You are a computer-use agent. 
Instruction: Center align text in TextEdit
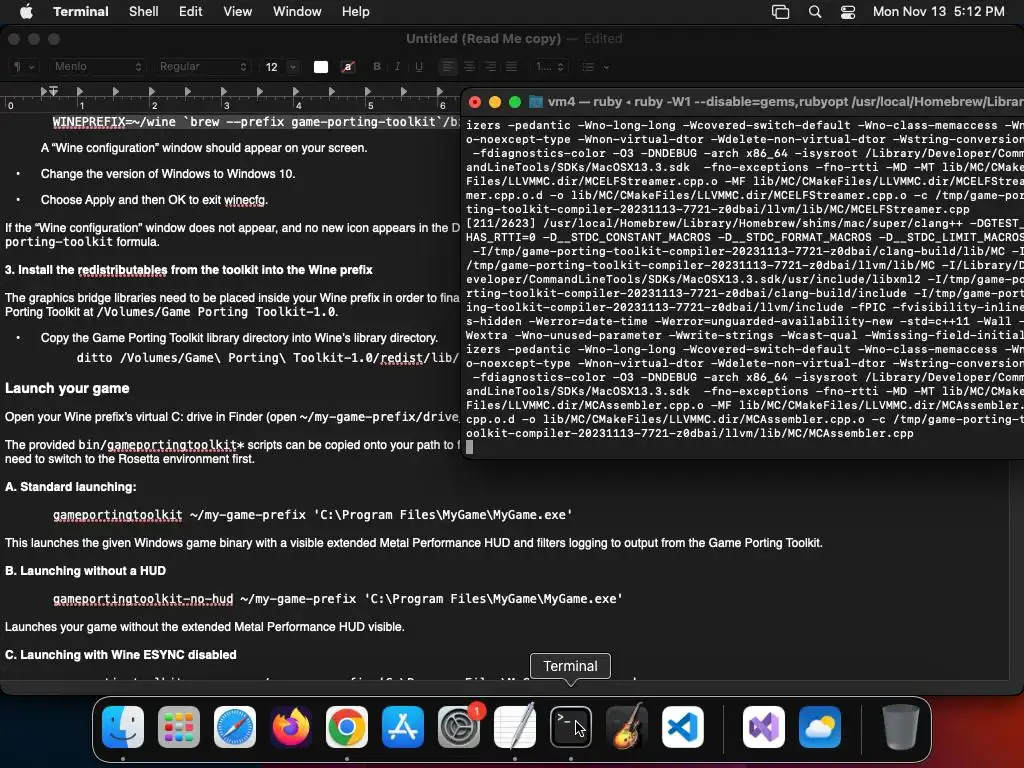[469, 67]
